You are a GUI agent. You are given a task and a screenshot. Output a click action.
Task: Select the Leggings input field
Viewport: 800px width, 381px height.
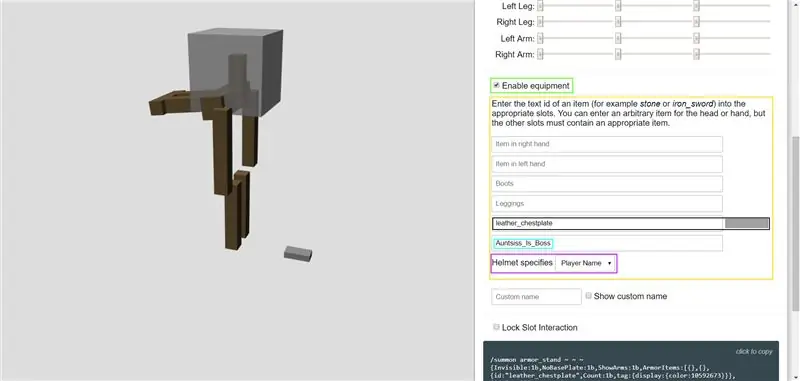point(607,204)
